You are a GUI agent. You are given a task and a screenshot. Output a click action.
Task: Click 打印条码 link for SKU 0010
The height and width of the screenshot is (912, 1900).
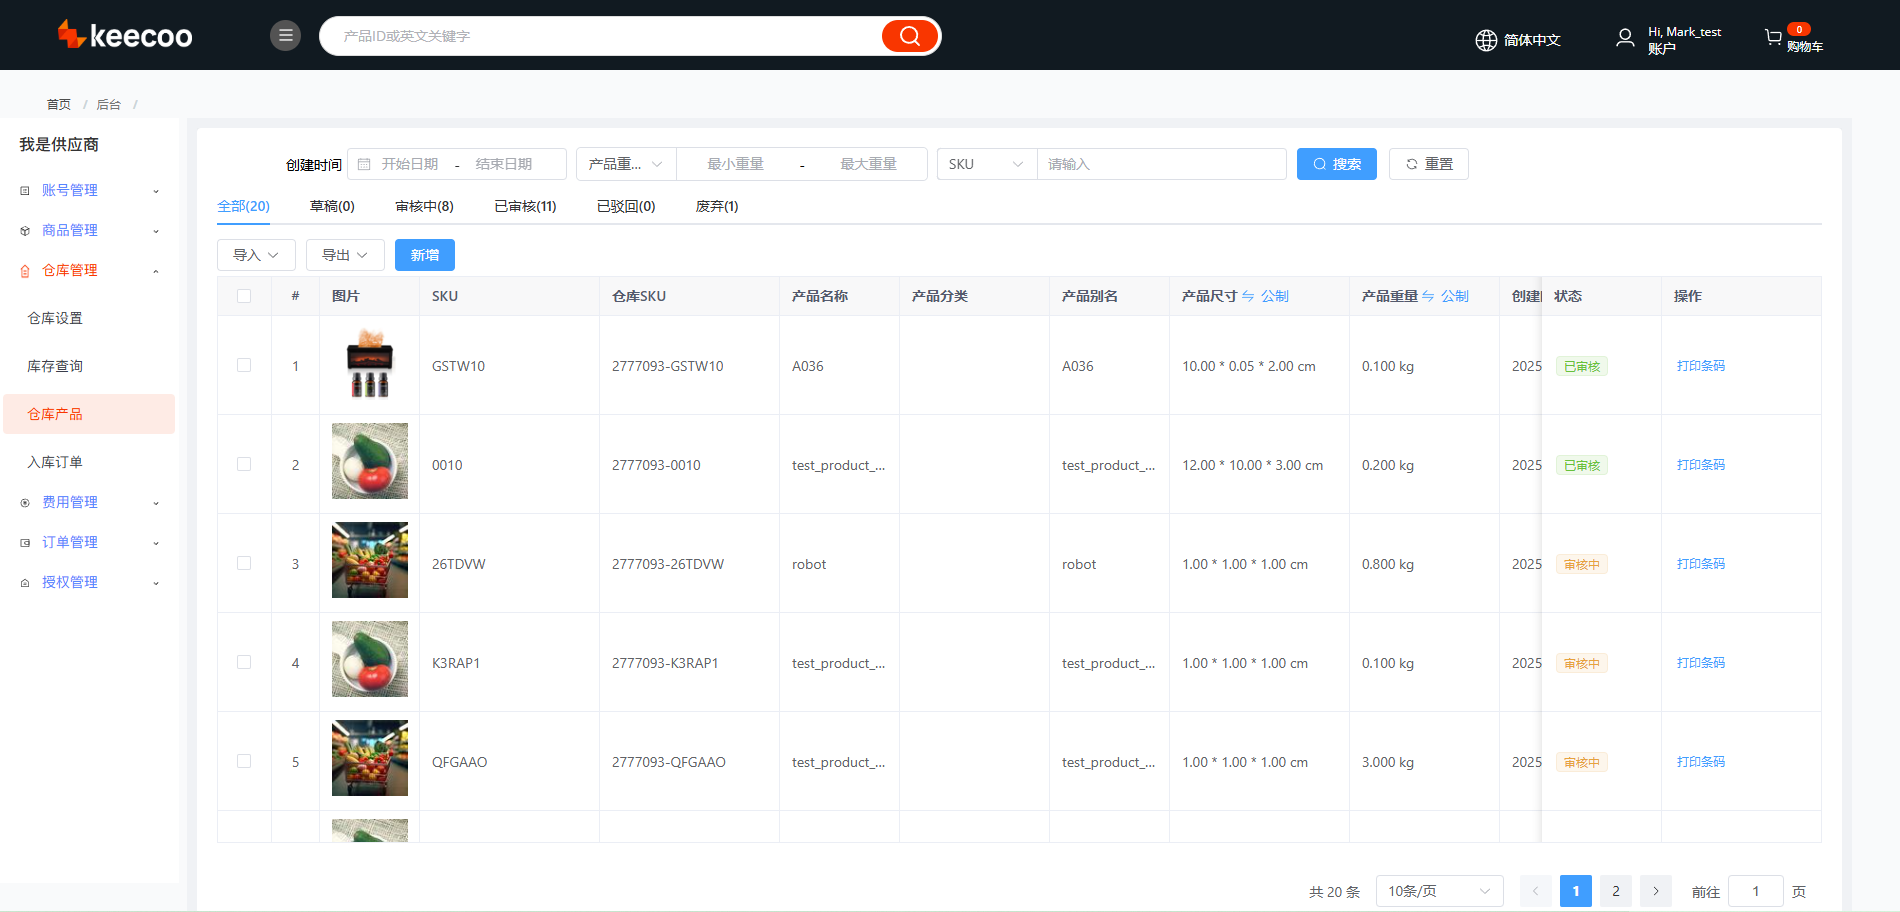(x=1700, y=465)
